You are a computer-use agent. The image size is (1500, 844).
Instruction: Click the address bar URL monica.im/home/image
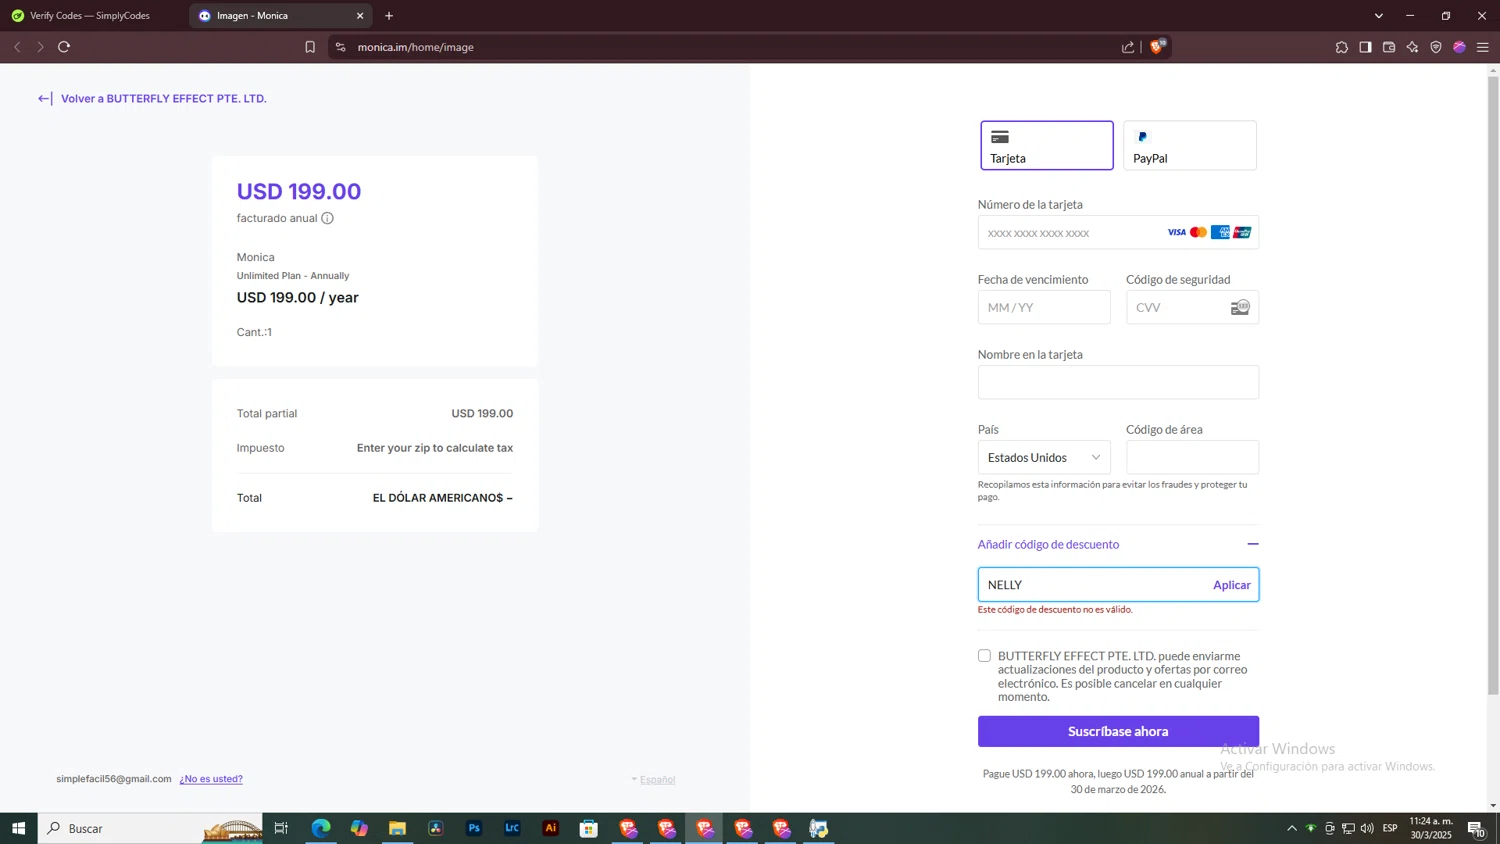tap(416, 47)
